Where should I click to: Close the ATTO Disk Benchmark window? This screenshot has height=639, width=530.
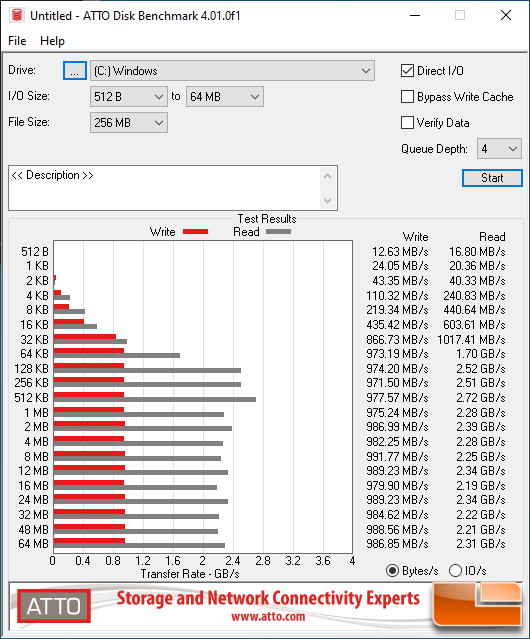click(x=506, y=15)
